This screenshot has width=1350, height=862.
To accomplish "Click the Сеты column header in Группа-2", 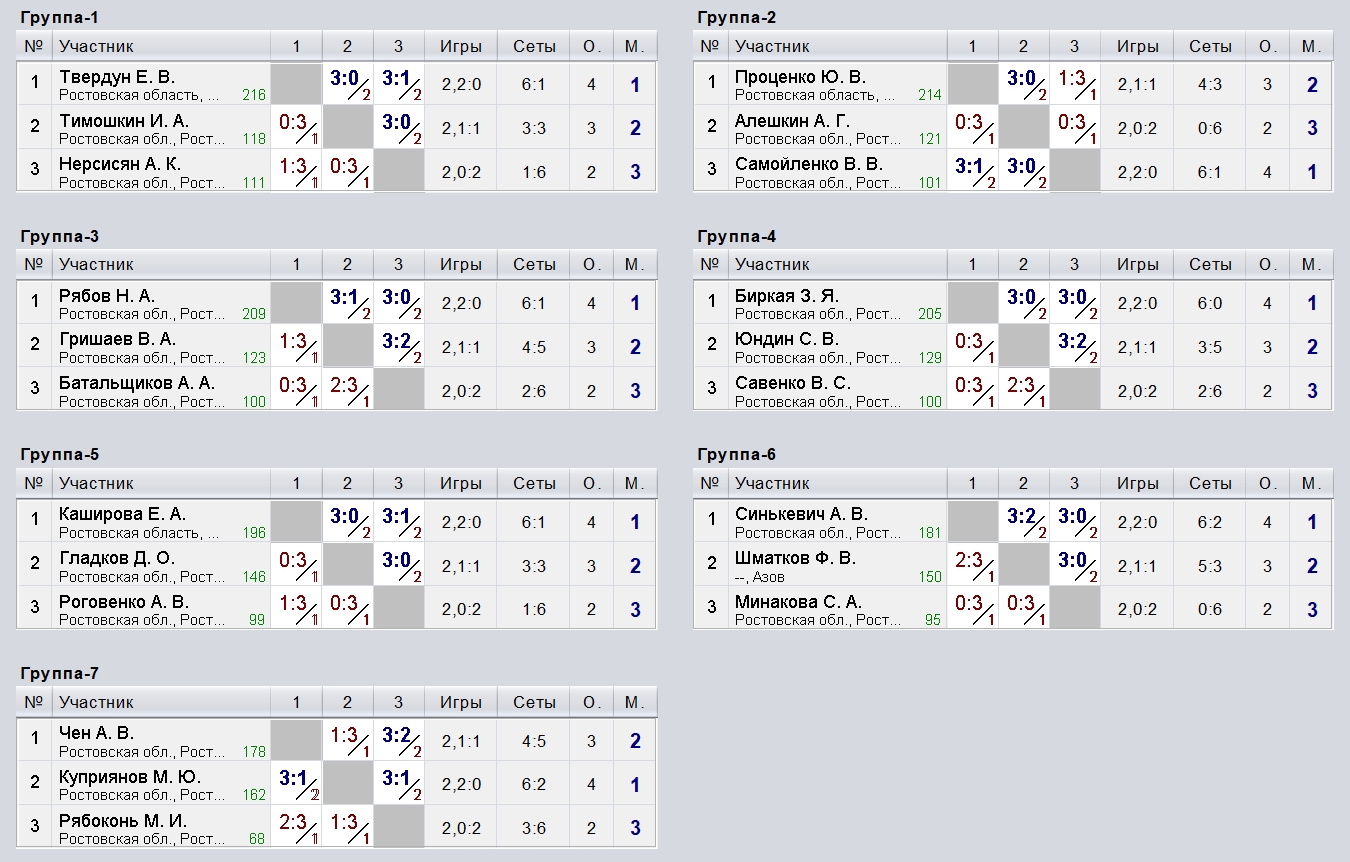I will pos(1210,46).
